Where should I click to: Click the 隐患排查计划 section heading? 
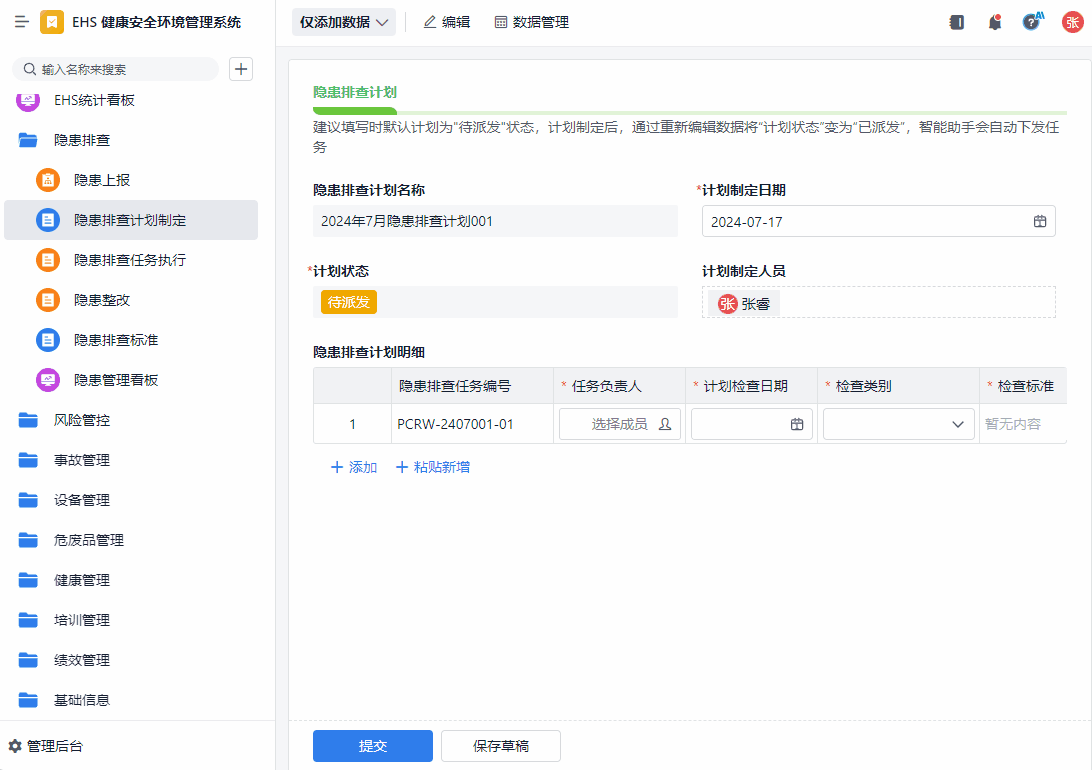(354, 92)
